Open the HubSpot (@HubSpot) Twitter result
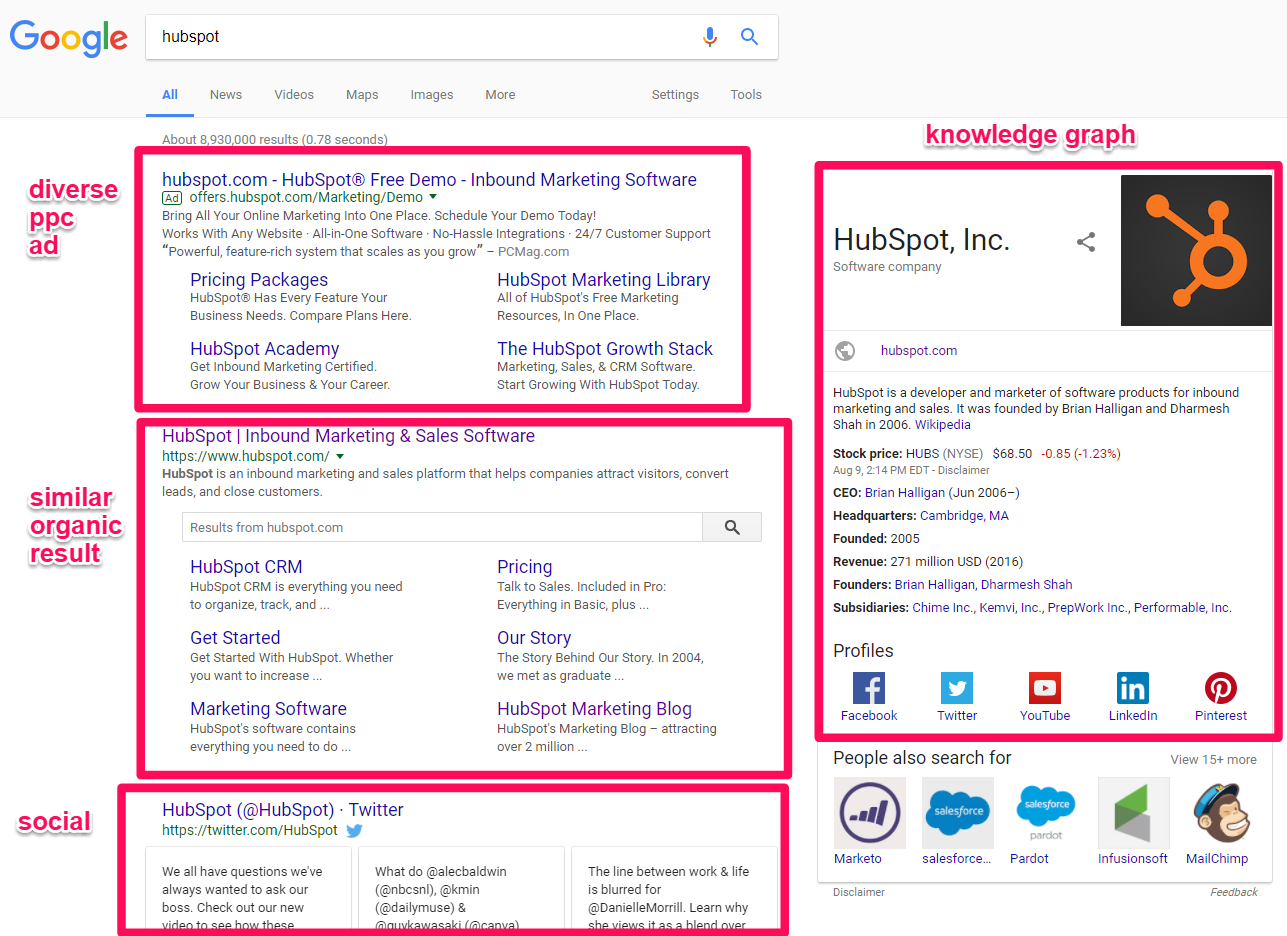This screenshot has height=936, width=1287. tap(283, 810)
